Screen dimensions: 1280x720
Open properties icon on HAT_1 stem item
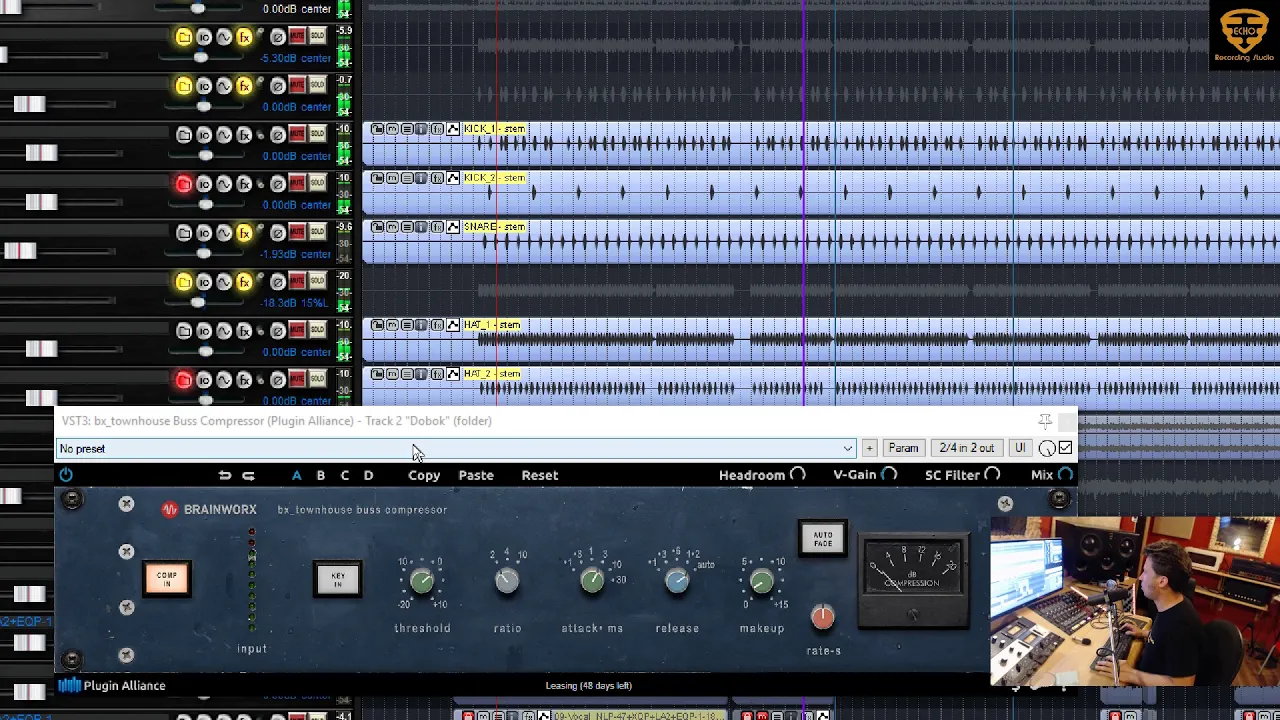click(x=422, y=325)
